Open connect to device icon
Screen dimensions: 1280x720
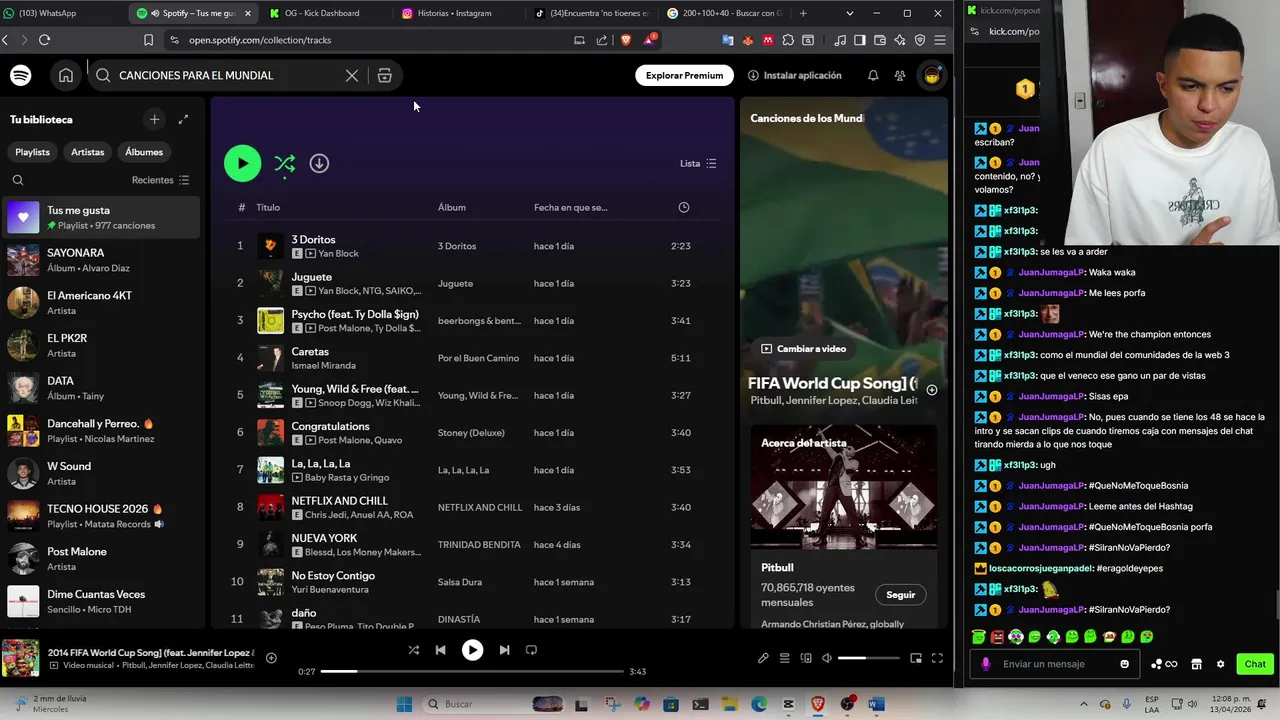805,658
